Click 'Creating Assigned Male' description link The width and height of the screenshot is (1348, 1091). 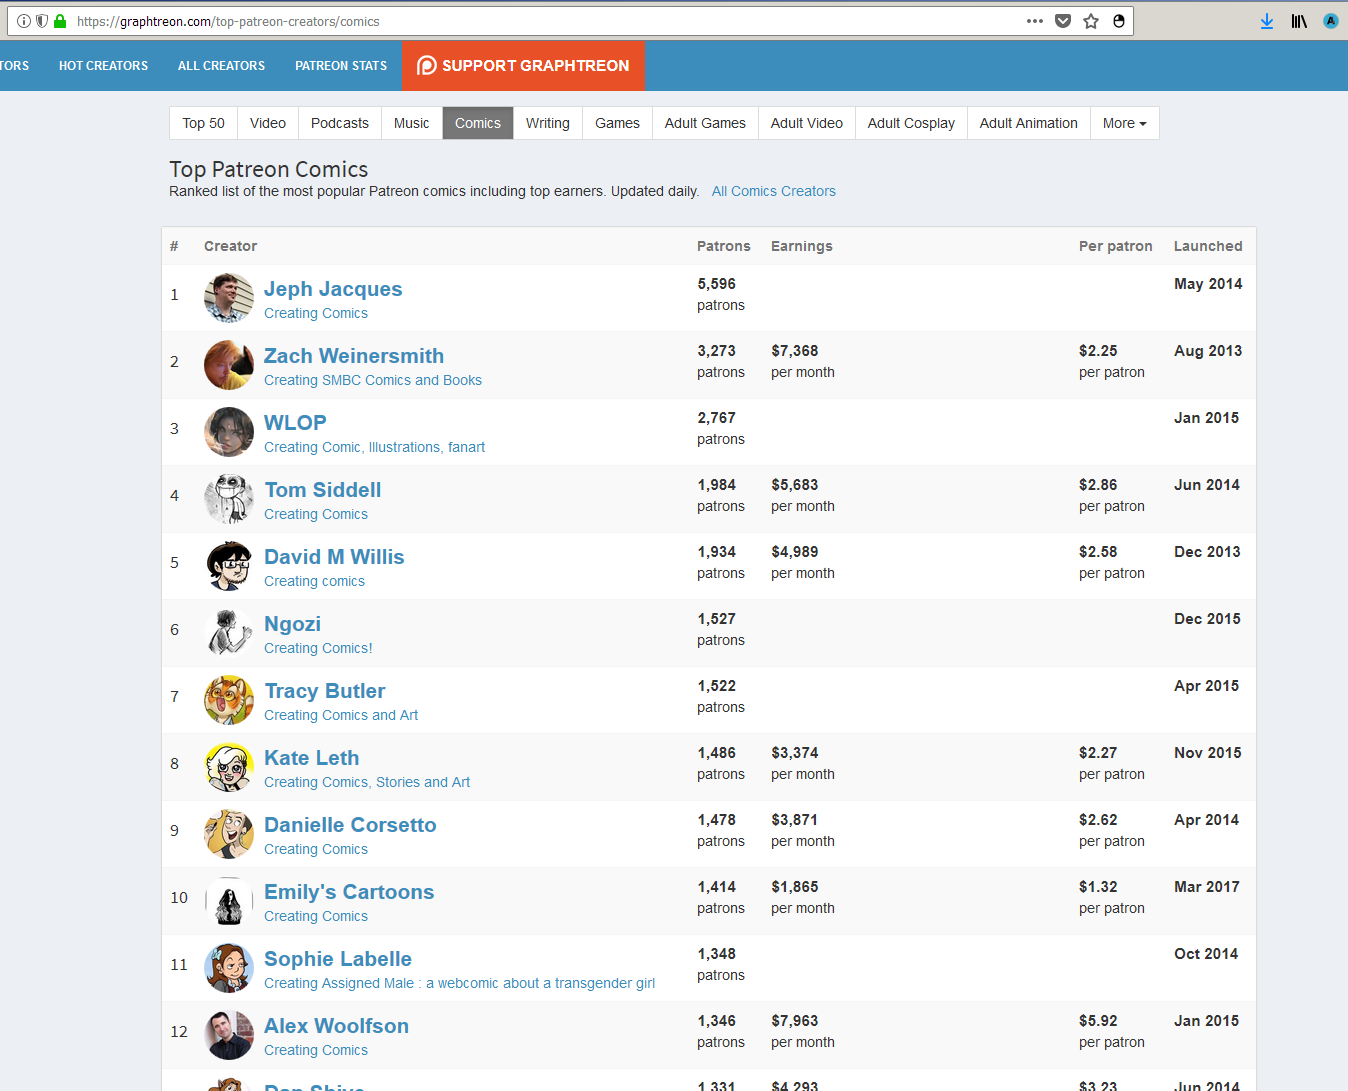click(459, 983)
